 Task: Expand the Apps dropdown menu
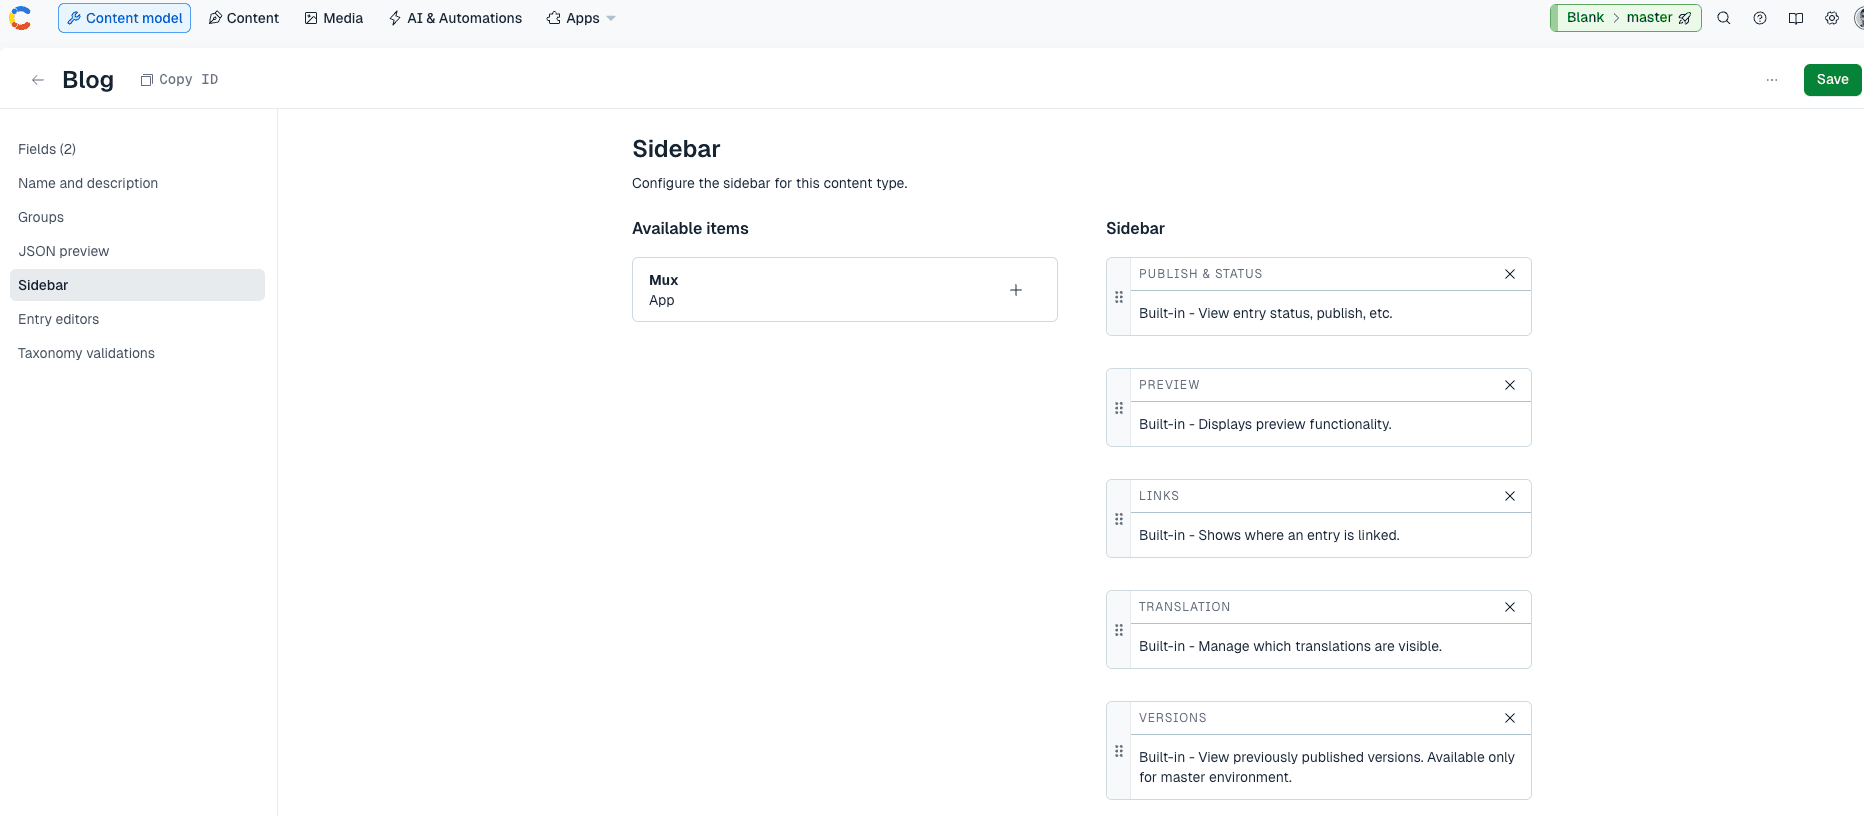[581, 18]
